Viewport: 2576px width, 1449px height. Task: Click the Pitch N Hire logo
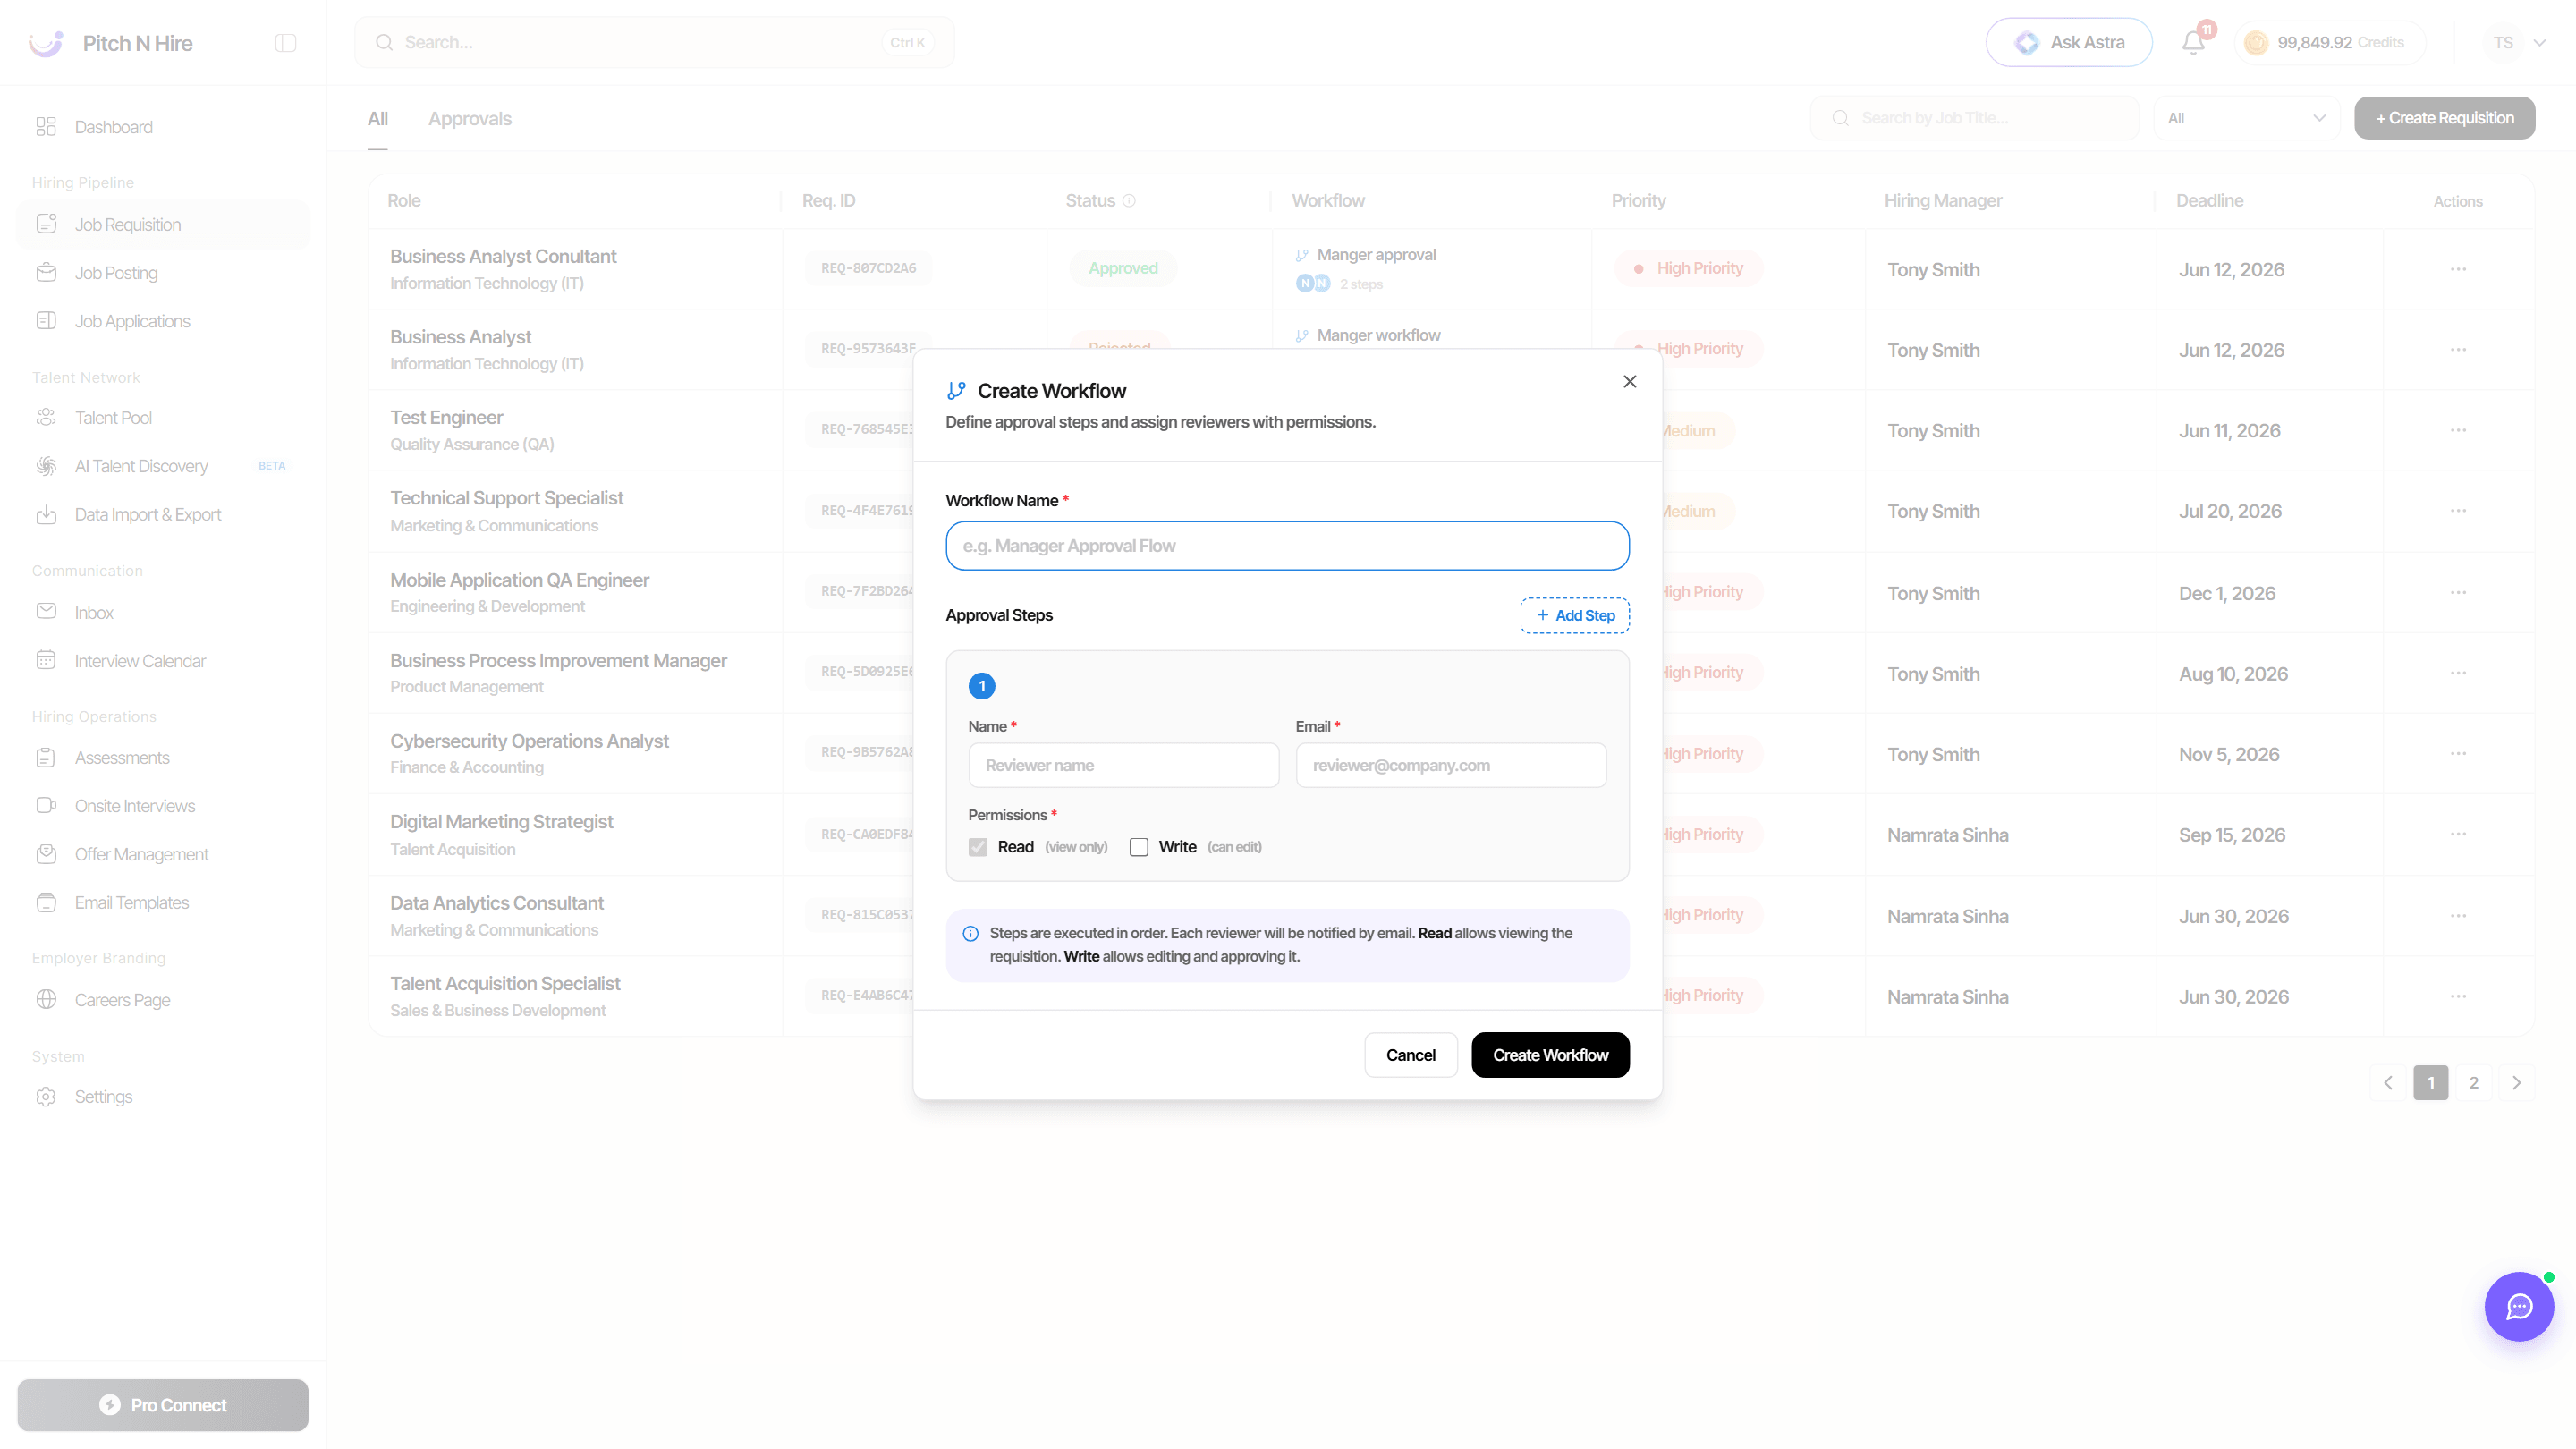click(46, 43)
